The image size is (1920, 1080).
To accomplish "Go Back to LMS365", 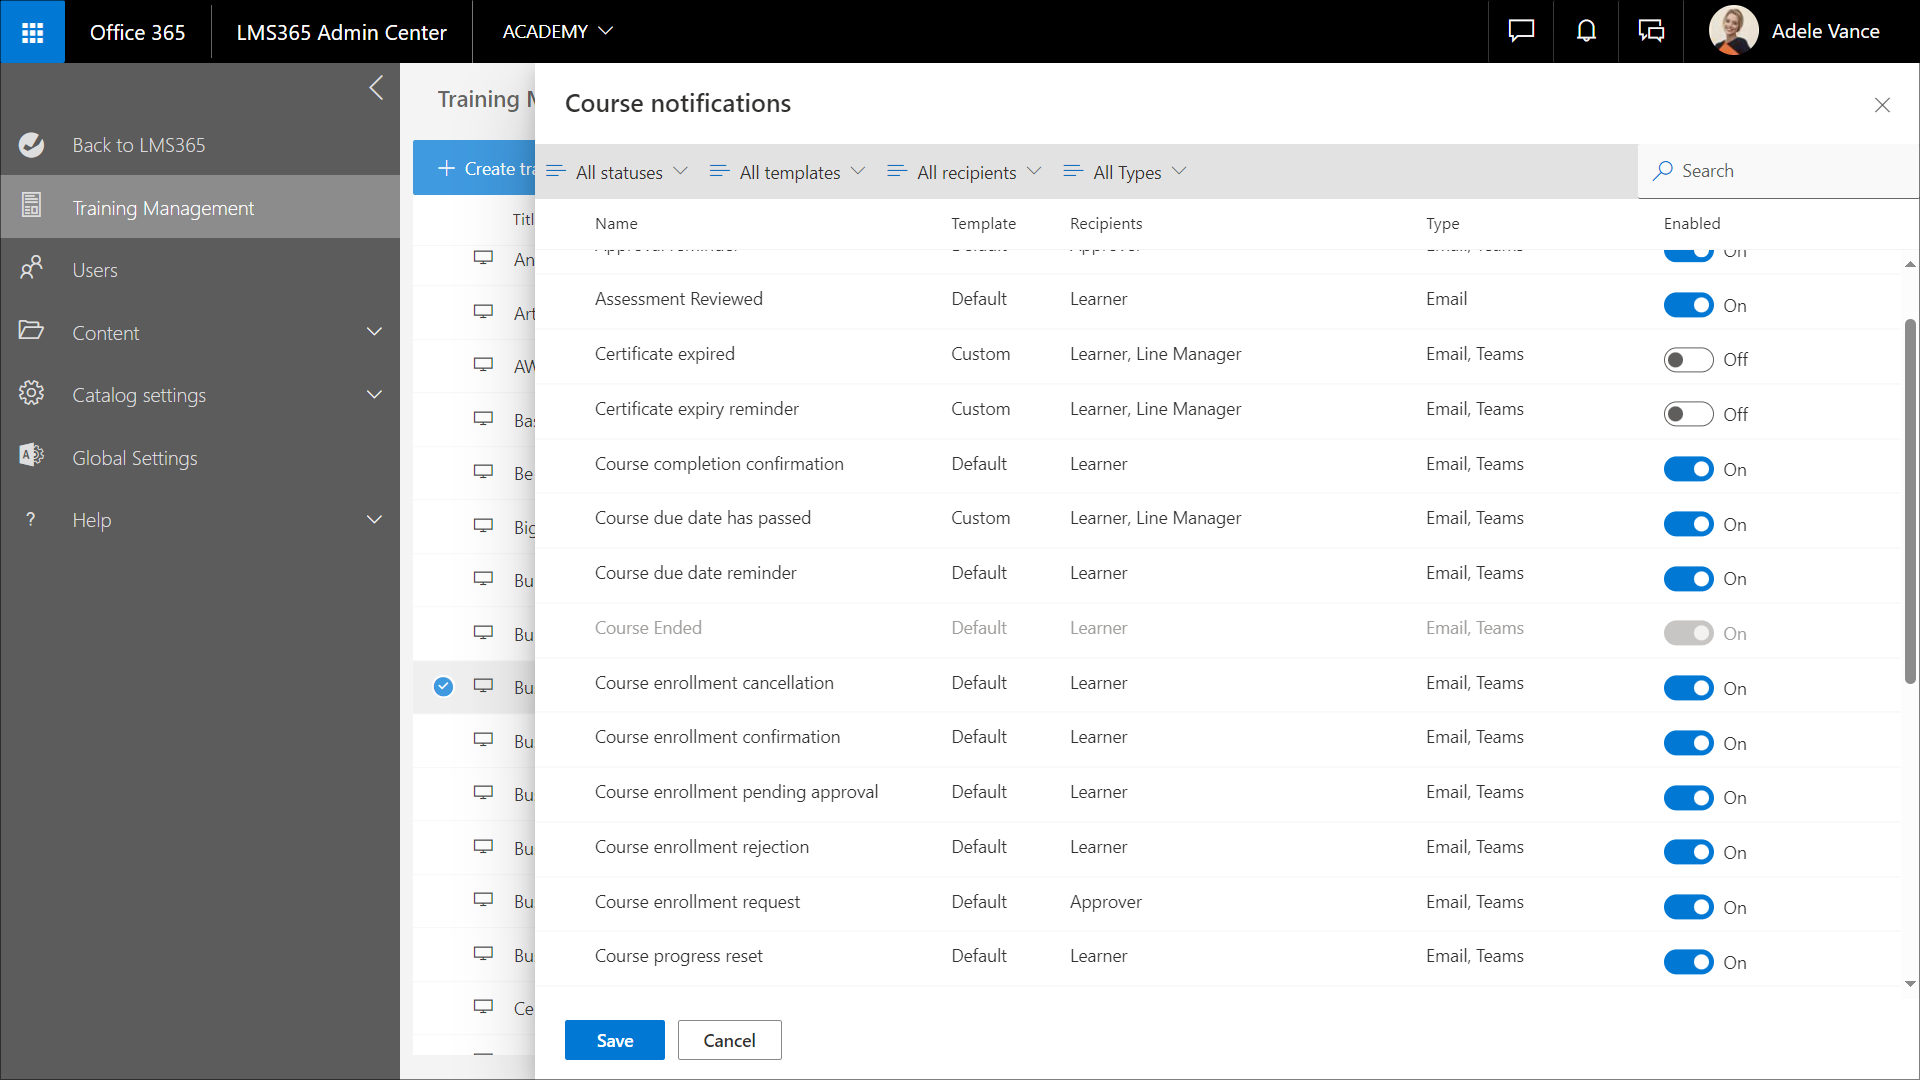I will [x=138, y=145].
